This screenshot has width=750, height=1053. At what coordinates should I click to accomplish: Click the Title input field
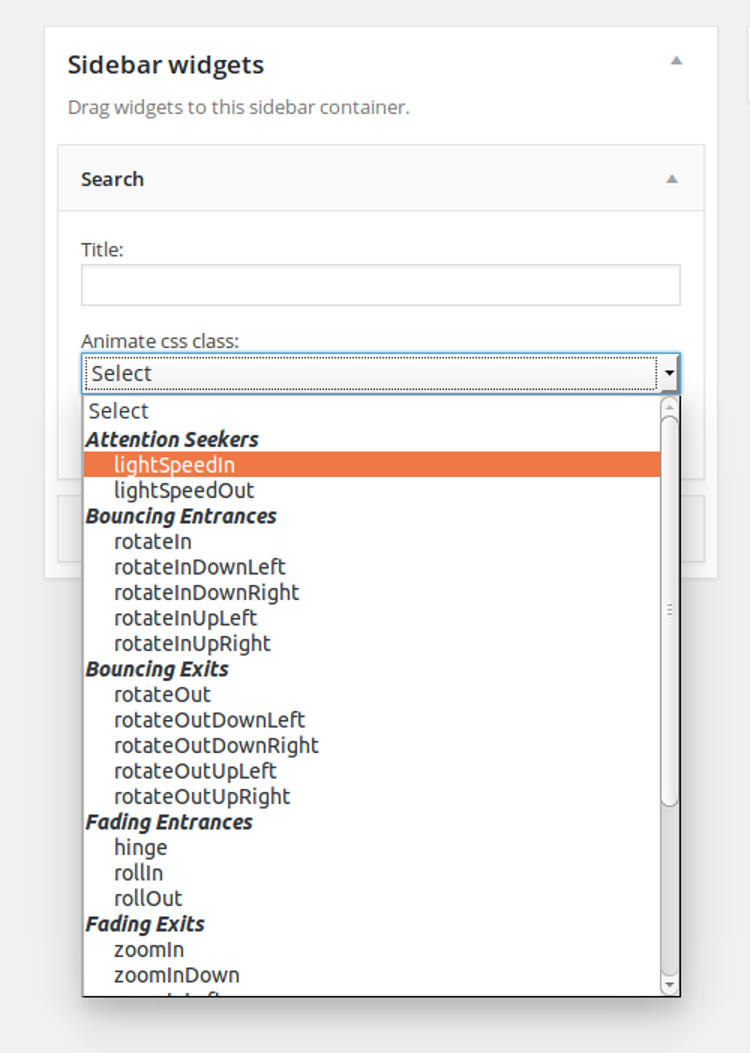[380, 285]
